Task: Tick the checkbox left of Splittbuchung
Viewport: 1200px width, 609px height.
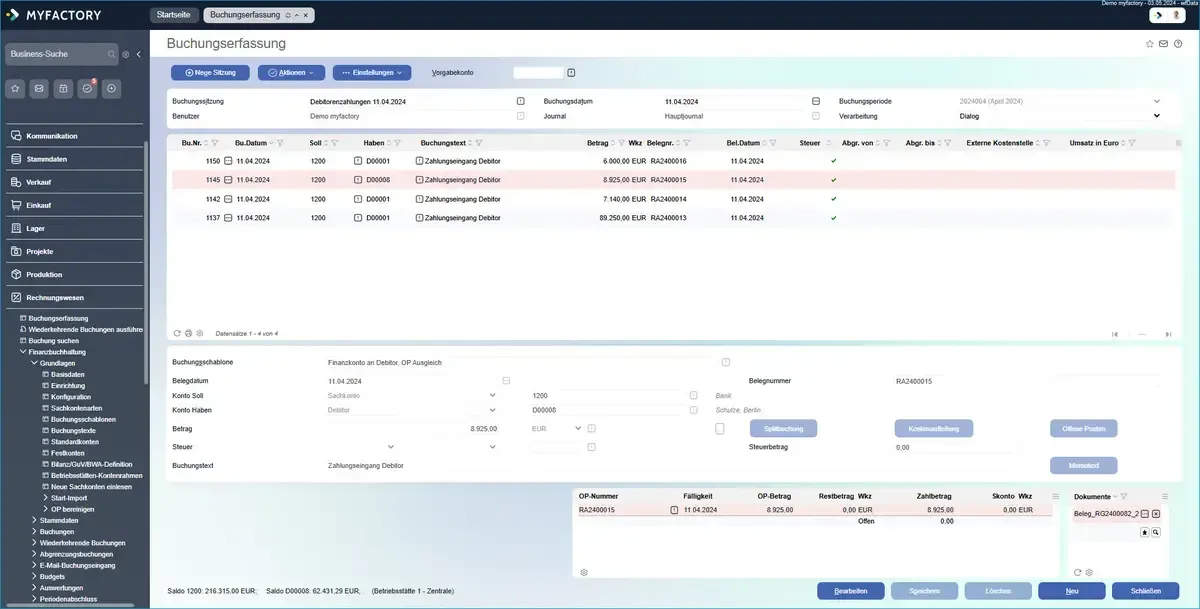Action: (720, 429)
